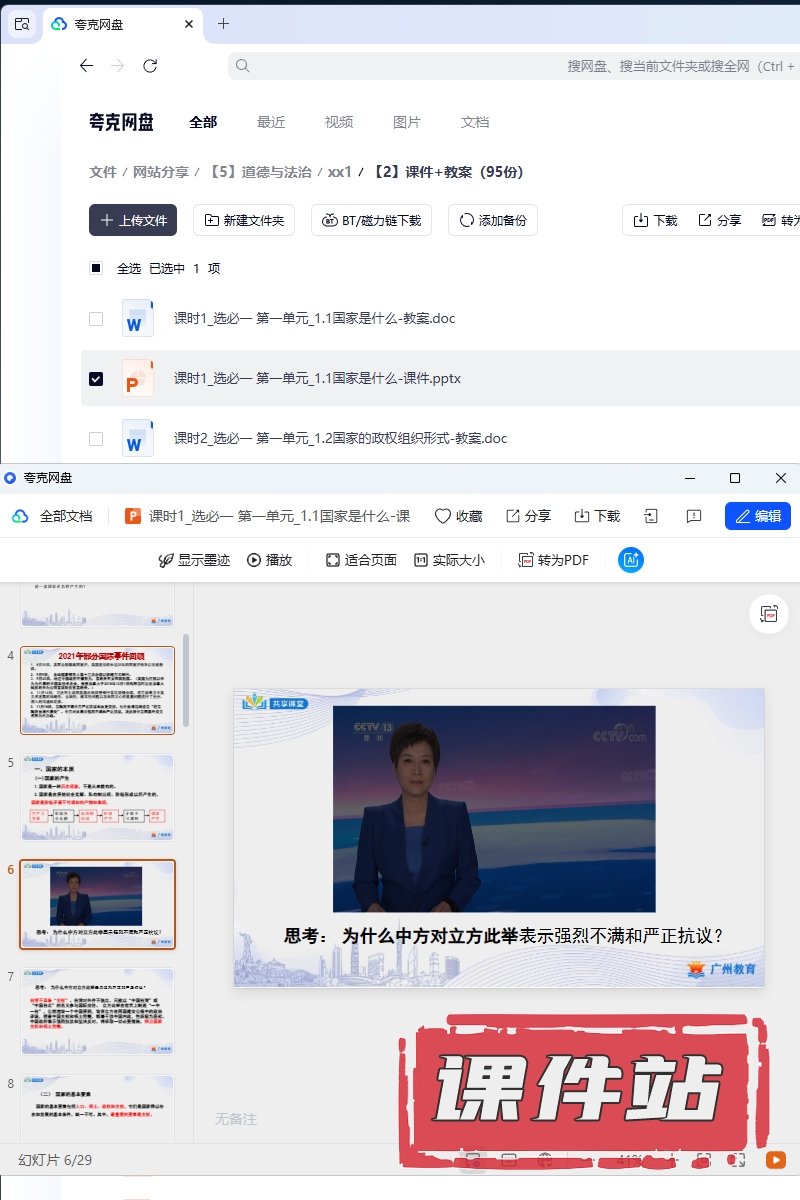Click the orange slideshow play icon in status bar
Viewport: 800px width, 1200px height.
775,1160
